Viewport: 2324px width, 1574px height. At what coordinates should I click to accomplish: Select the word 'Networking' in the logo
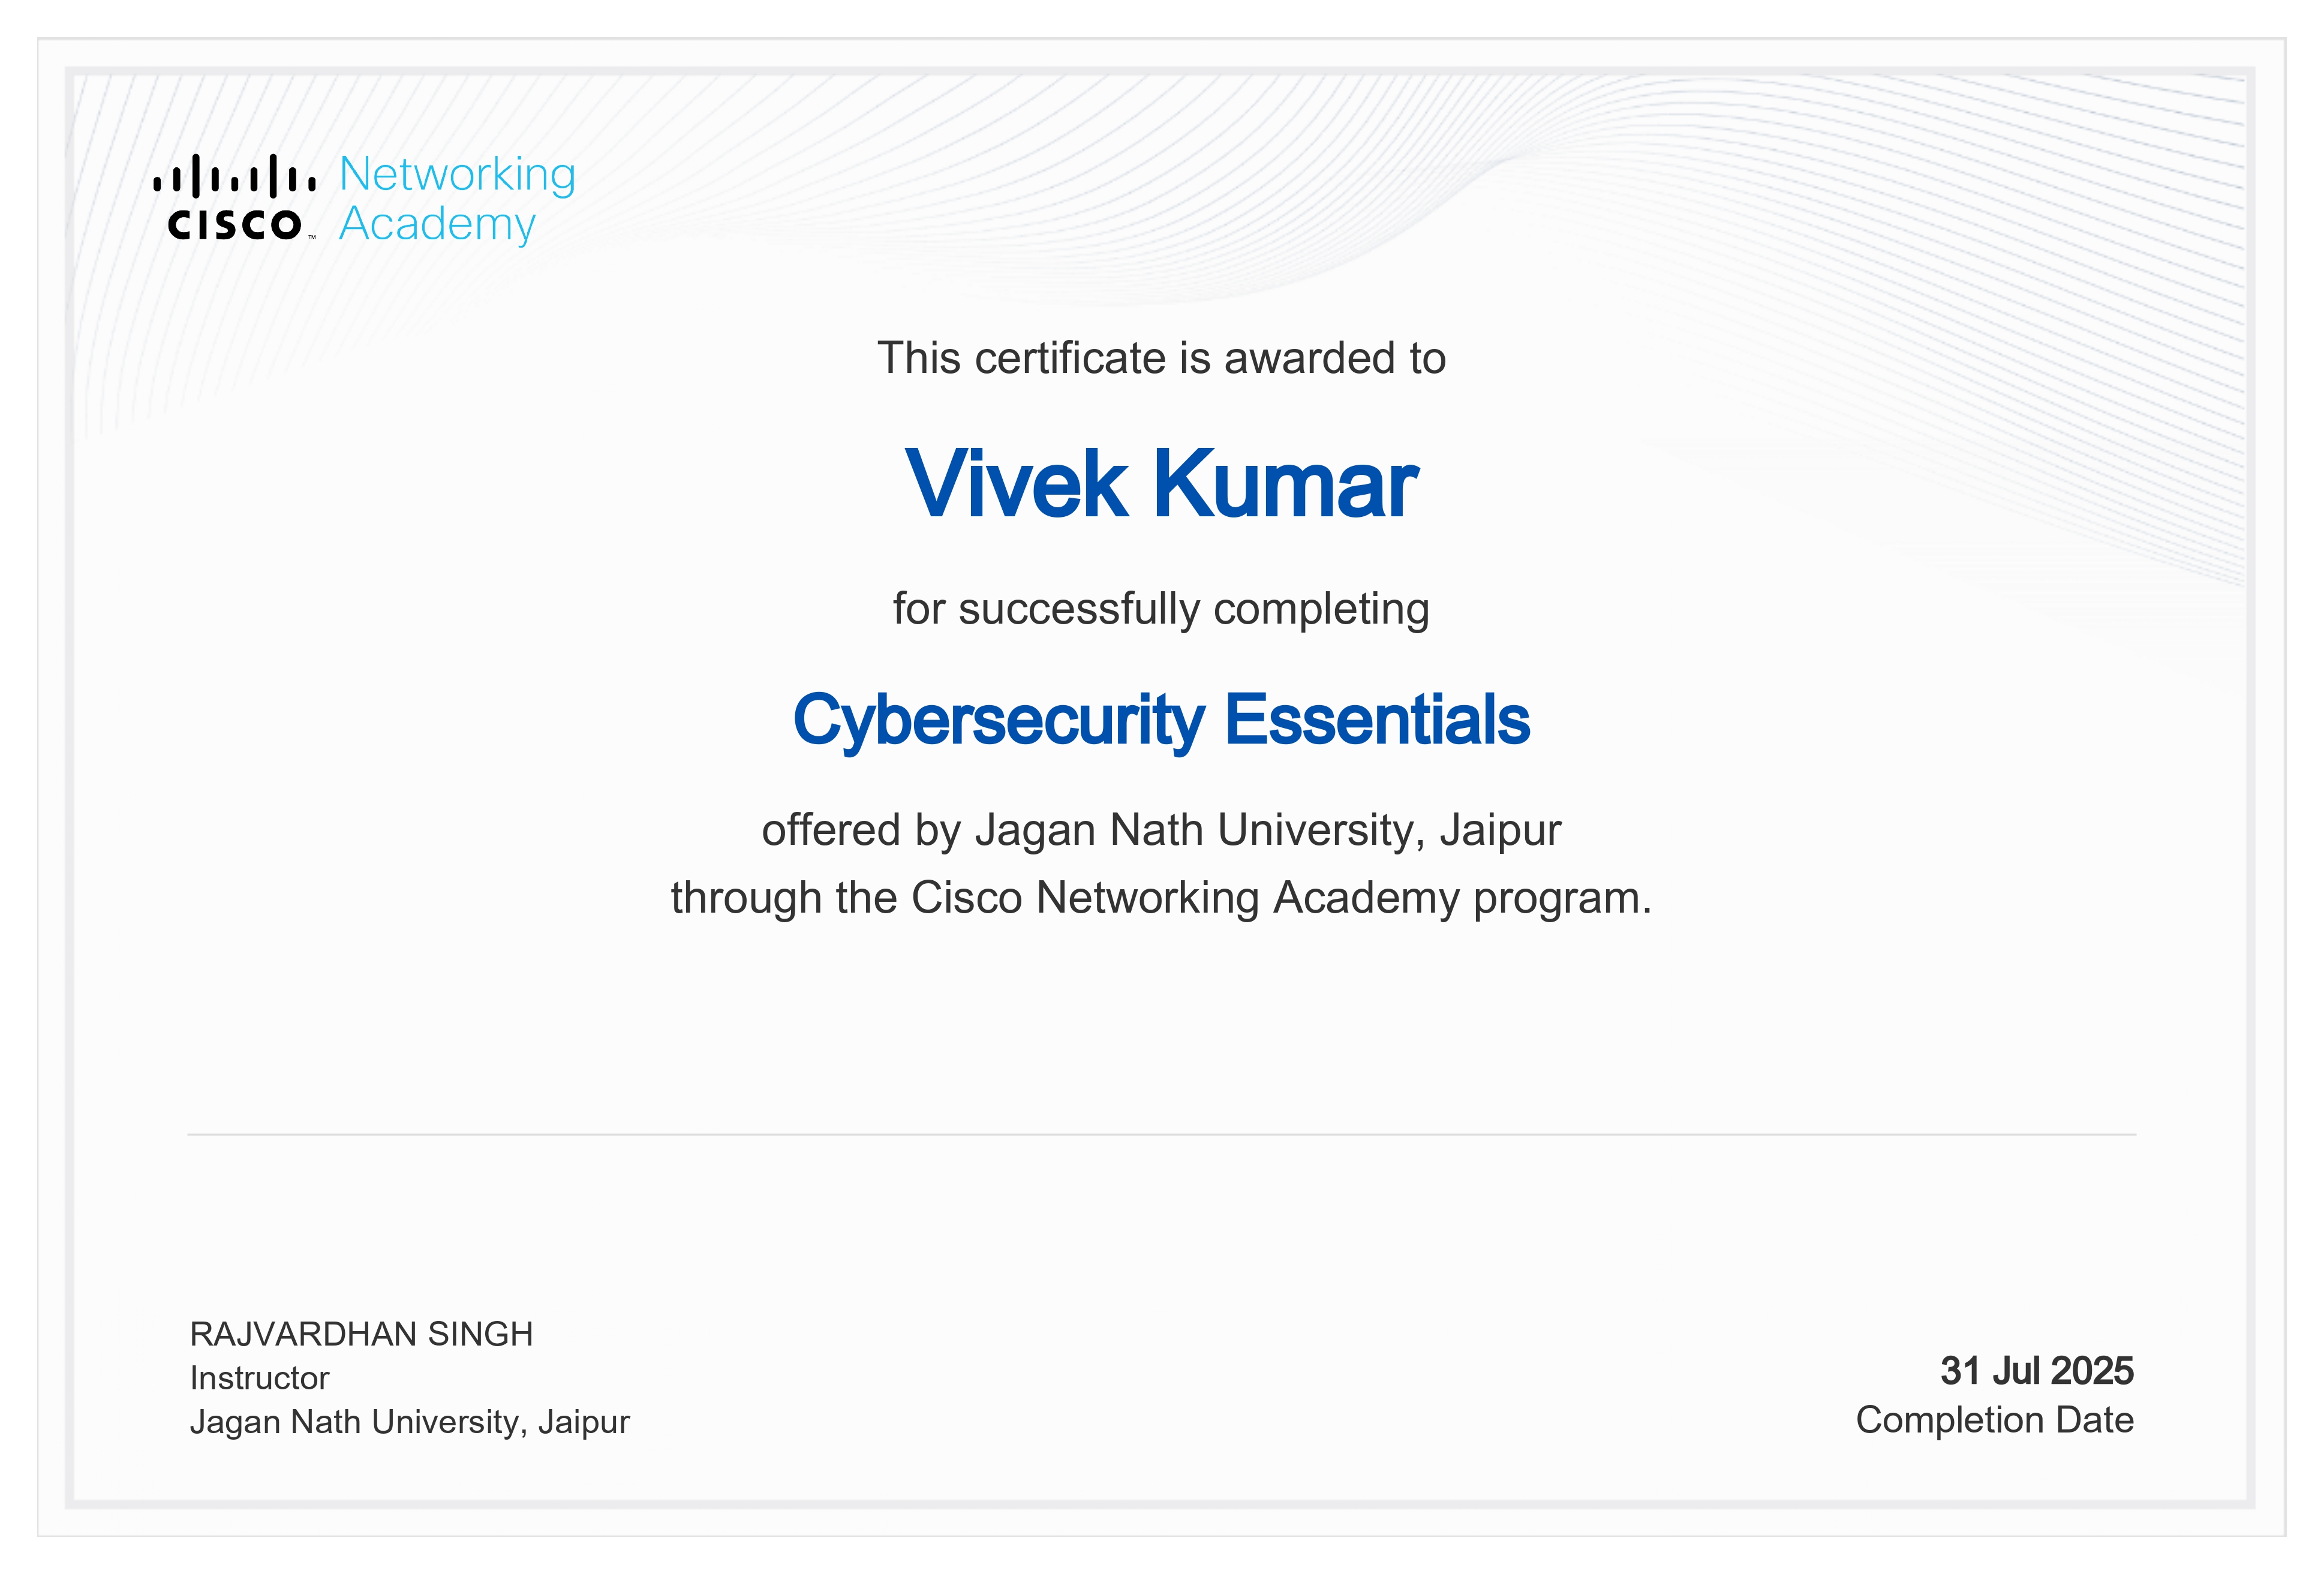(457, 174)
